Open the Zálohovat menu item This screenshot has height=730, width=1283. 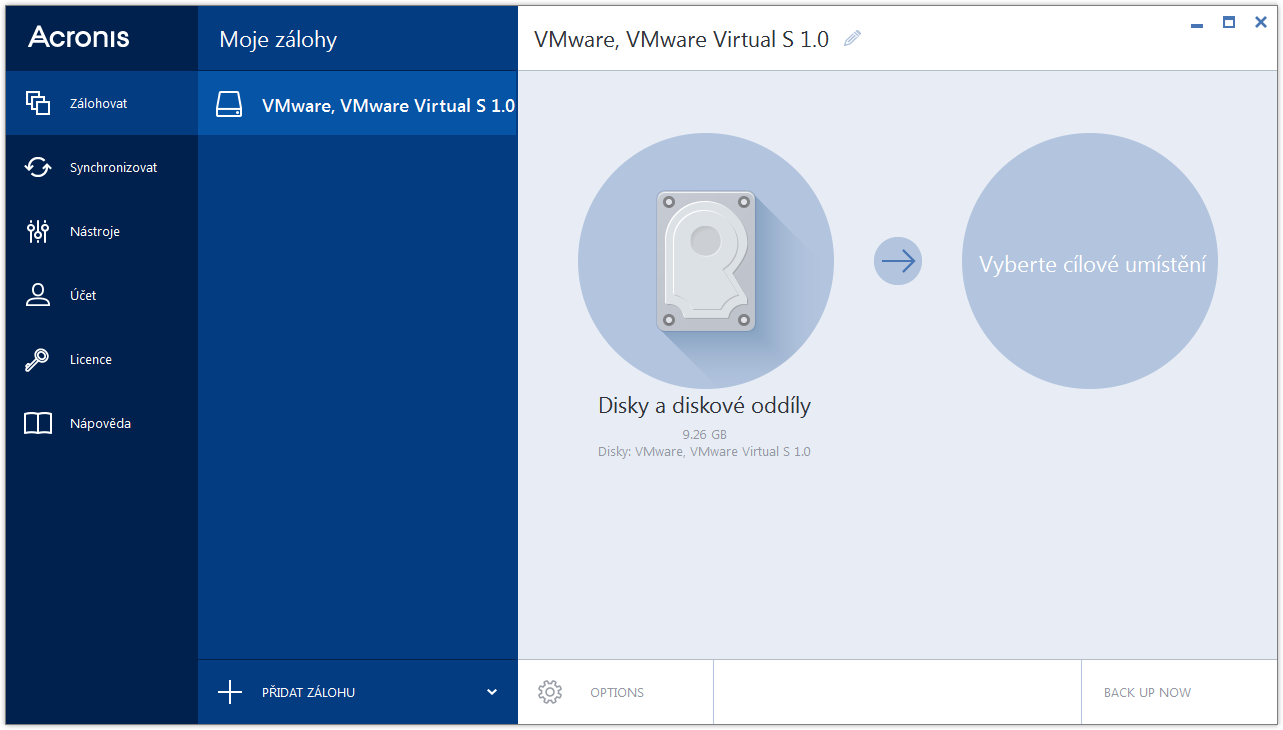[x=102, y=103]
